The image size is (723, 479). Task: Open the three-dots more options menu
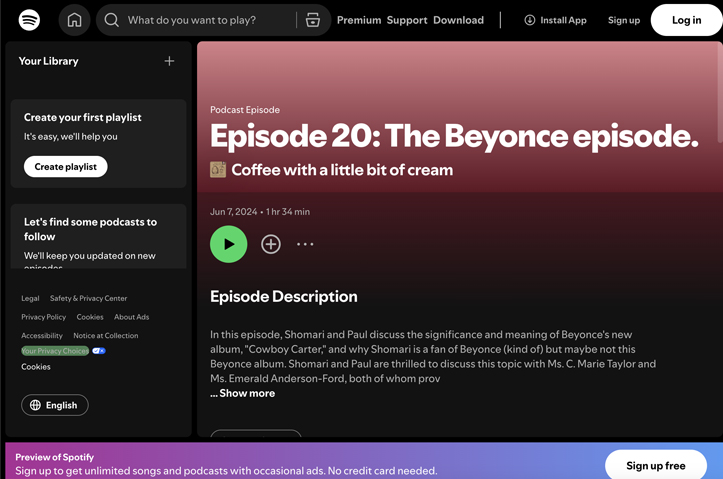305,244
